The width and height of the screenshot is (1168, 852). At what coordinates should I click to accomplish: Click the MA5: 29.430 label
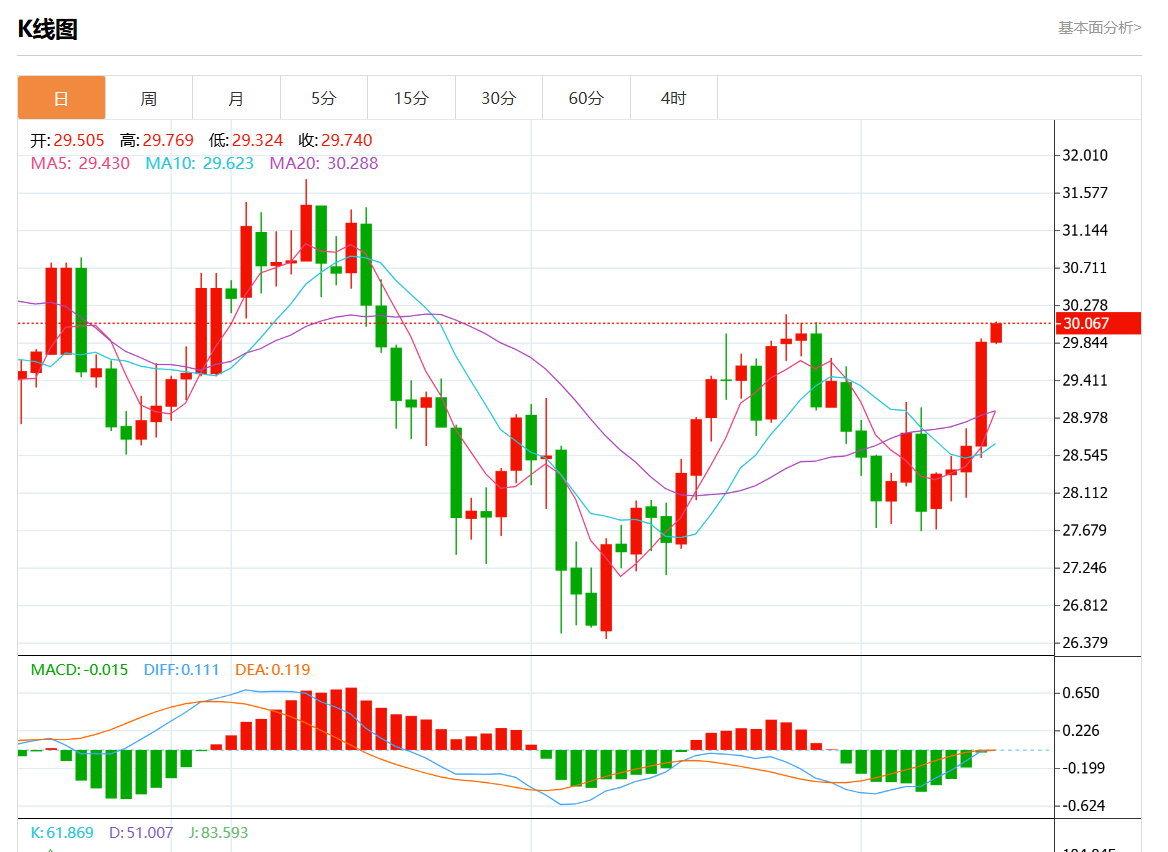(x=80, y=163)
